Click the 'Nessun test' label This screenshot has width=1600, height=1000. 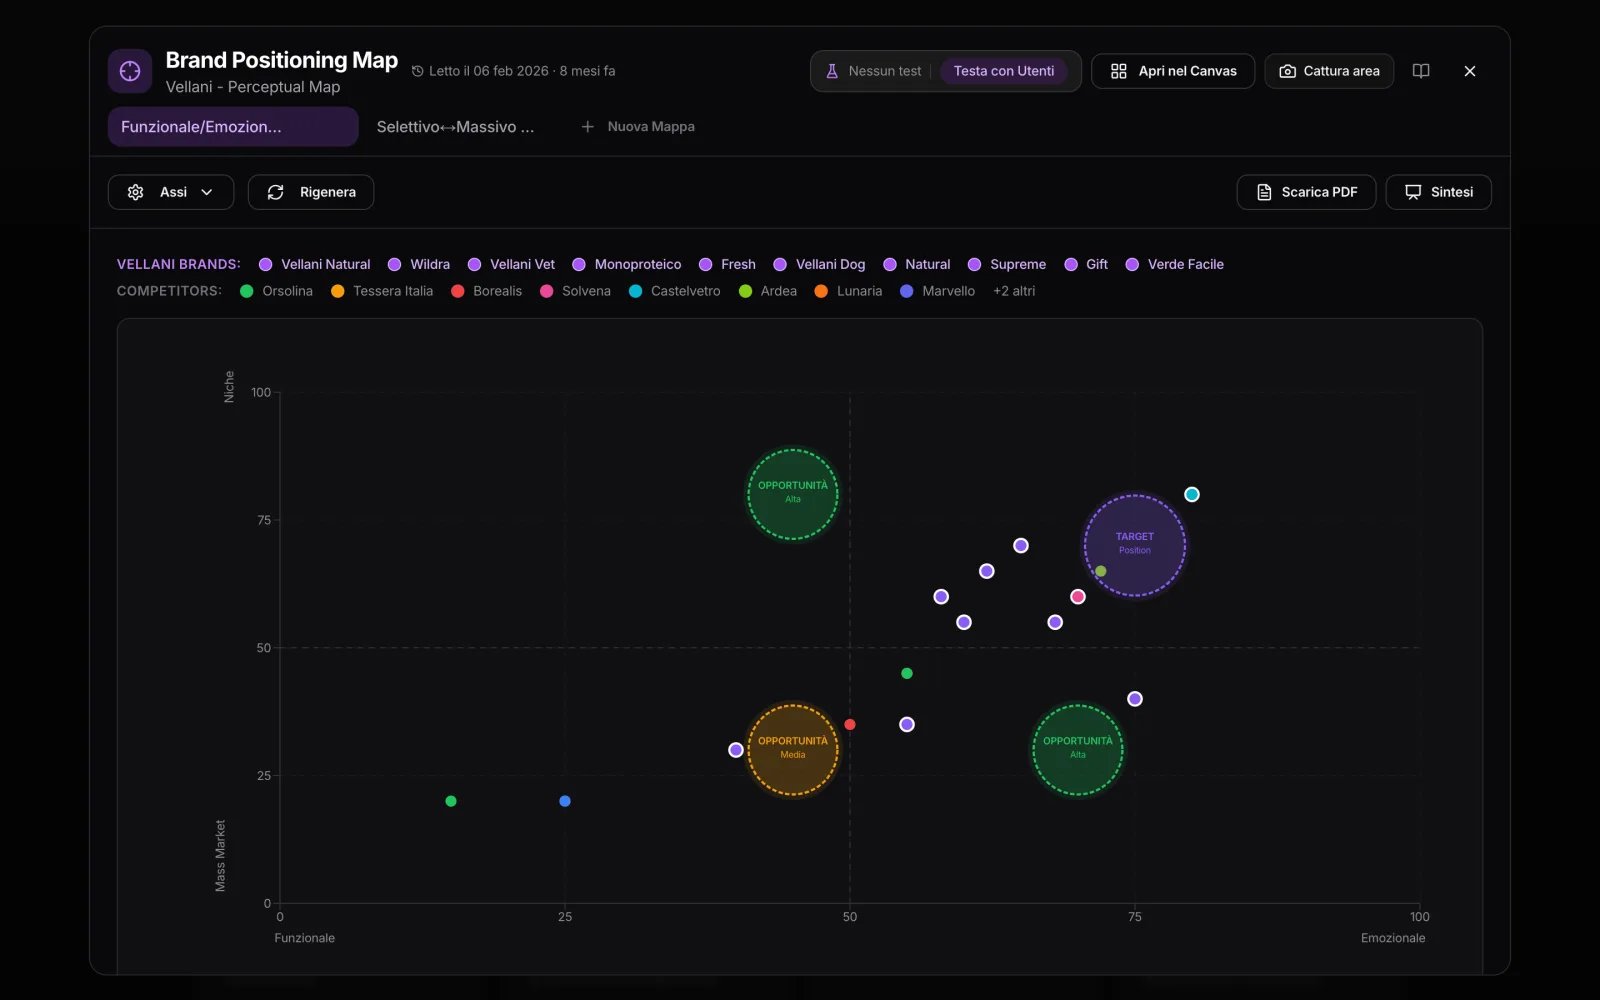point(885,71)
